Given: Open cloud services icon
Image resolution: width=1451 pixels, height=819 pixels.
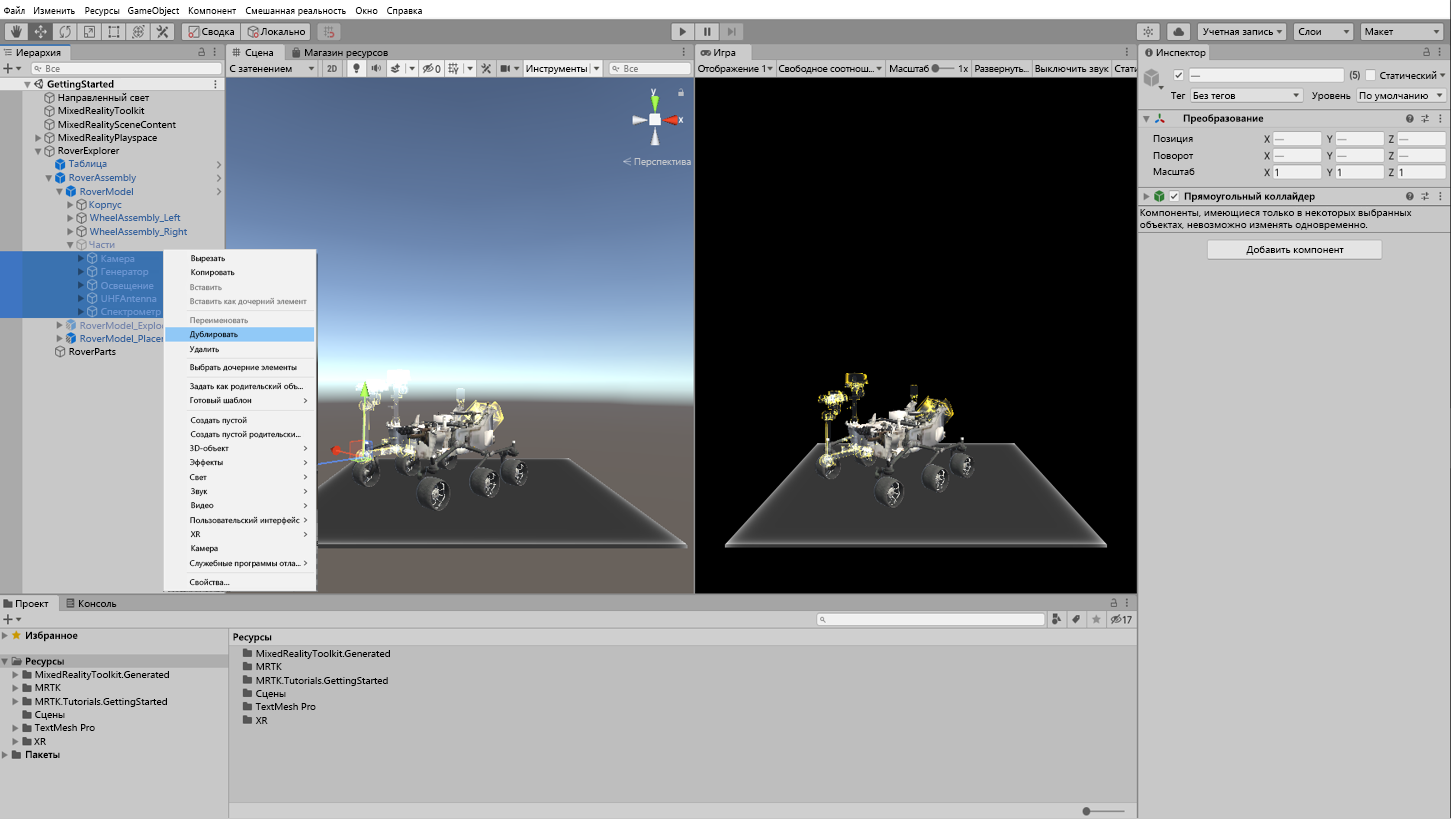Looking at the screenshot, I should pos(1178,32).
